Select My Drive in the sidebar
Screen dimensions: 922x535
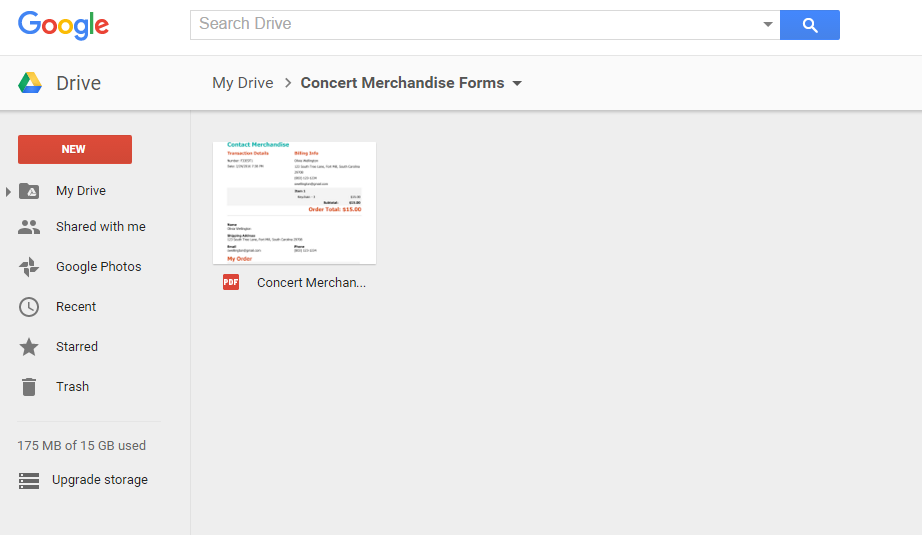(x=81, y=190)
